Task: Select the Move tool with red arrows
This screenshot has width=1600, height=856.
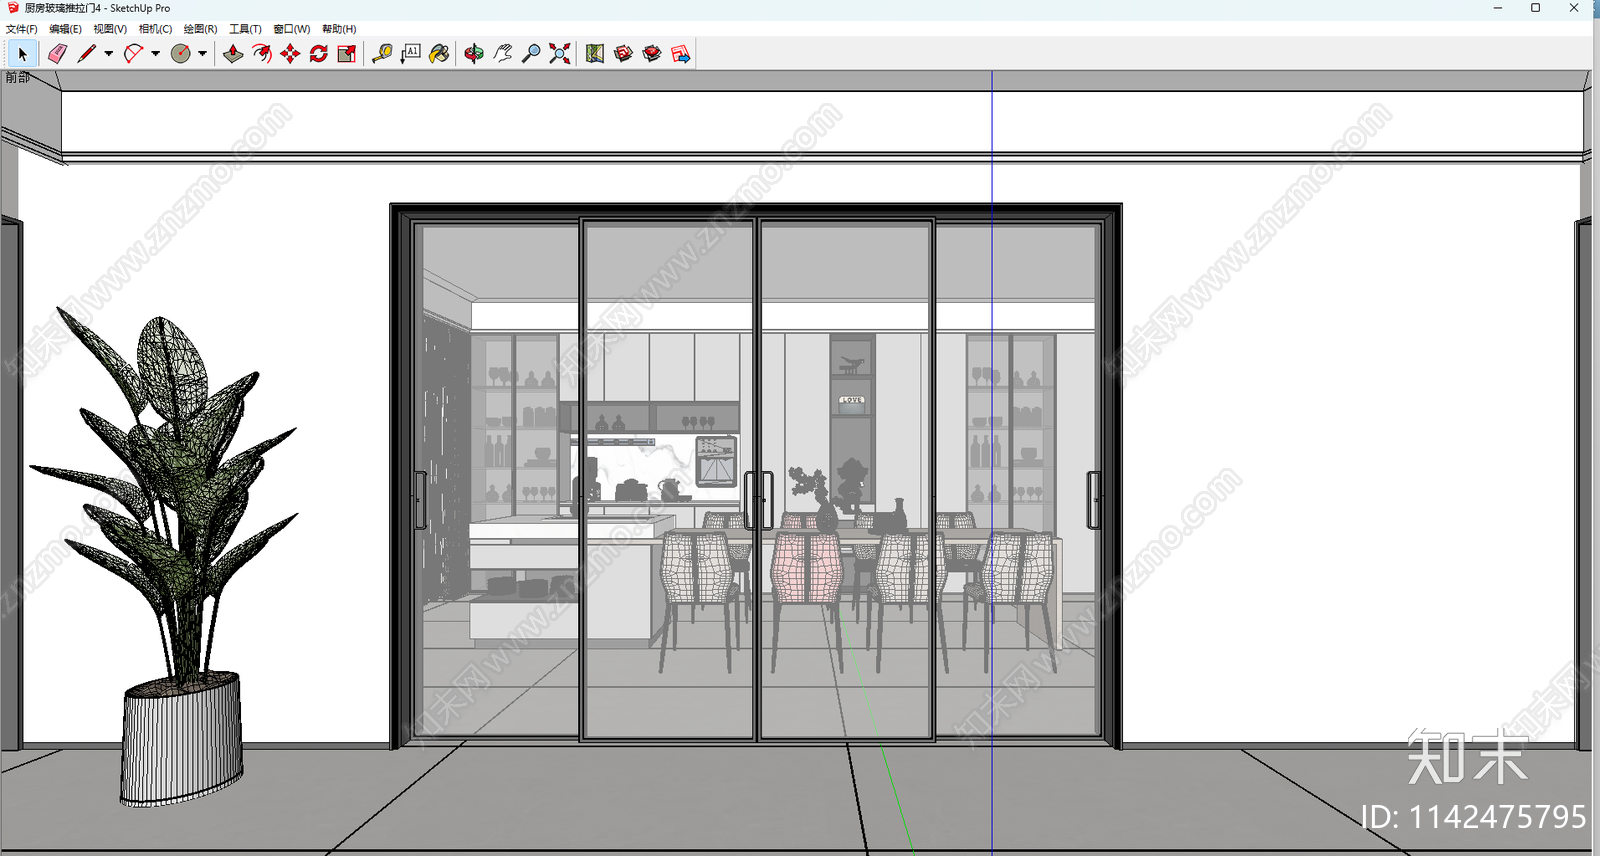Action: [290, 54]
